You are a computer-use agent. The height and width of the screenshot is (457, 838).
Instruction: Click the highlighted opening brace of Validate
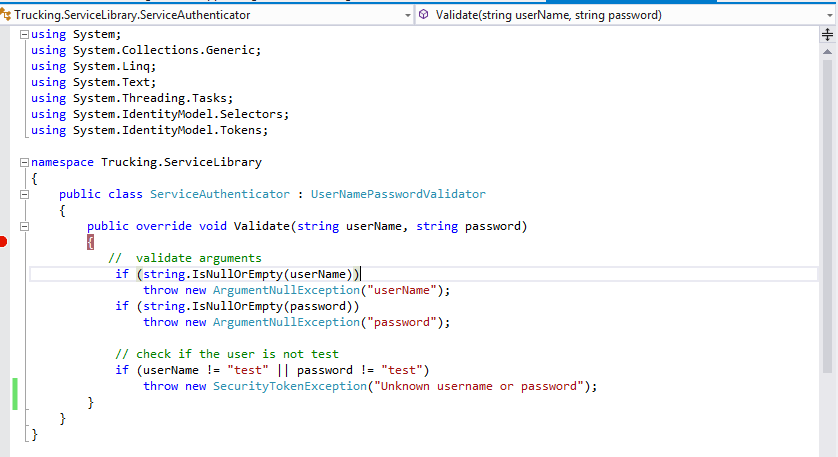[90, 242]
